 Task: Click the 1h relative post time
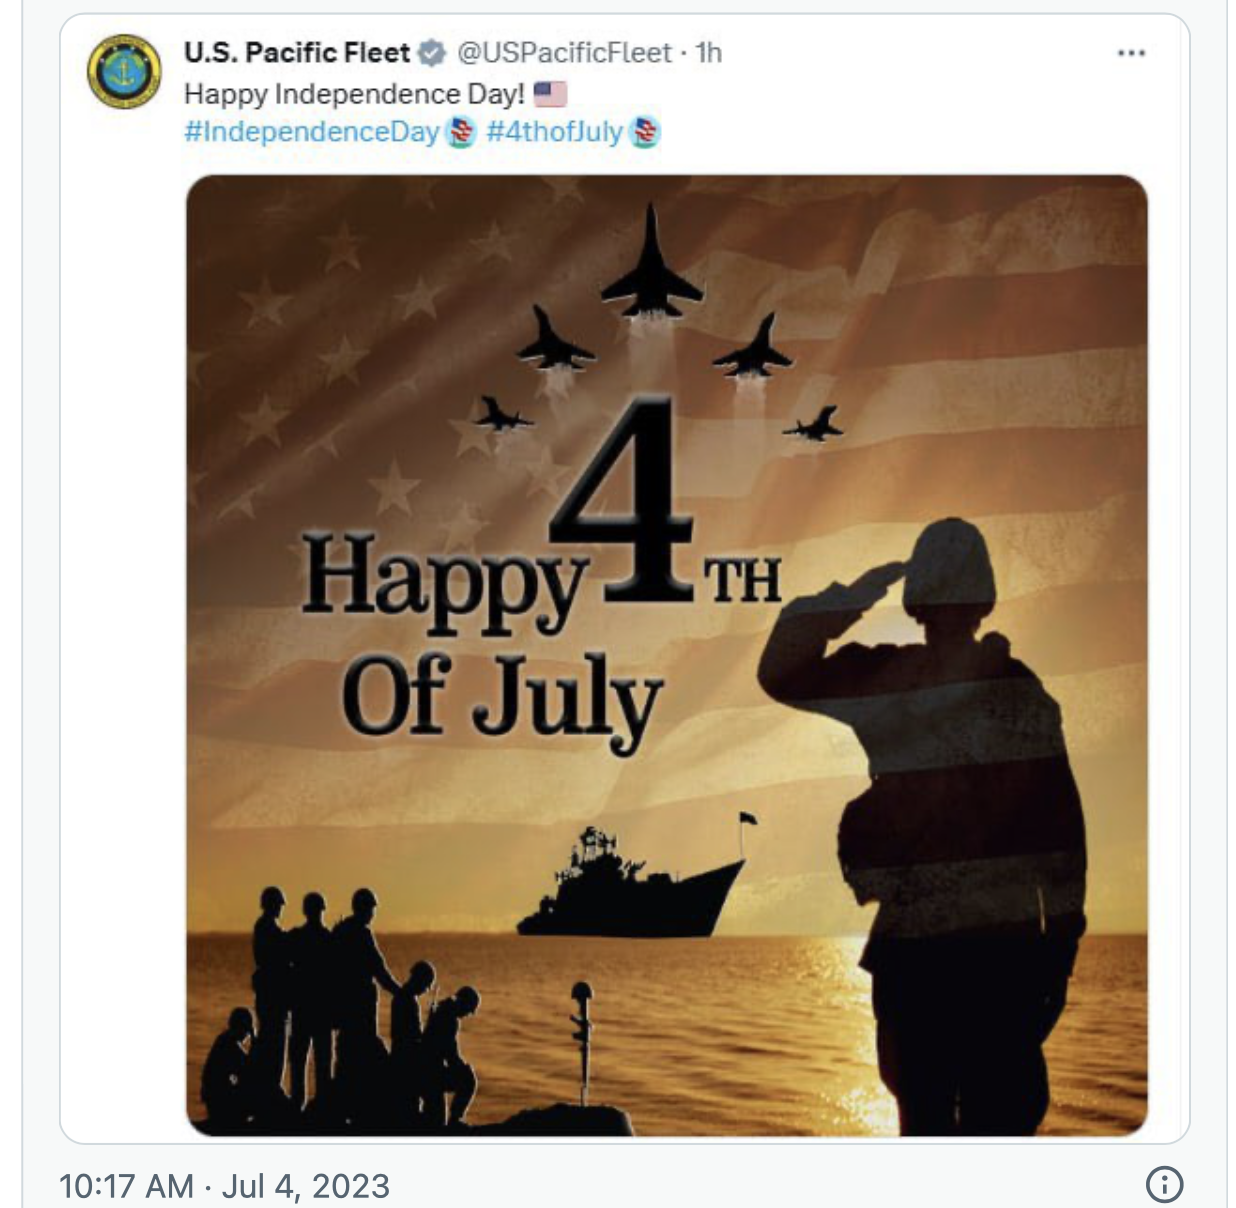click(x=708, y=52)
